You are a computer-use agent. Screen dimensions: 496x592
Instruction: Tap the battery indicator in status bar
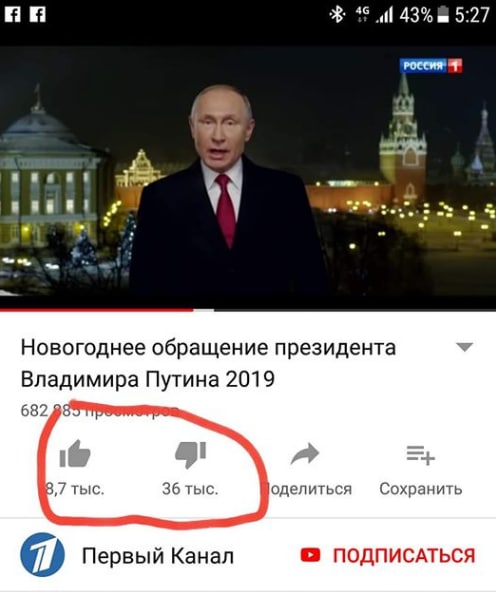click(442, 15)
